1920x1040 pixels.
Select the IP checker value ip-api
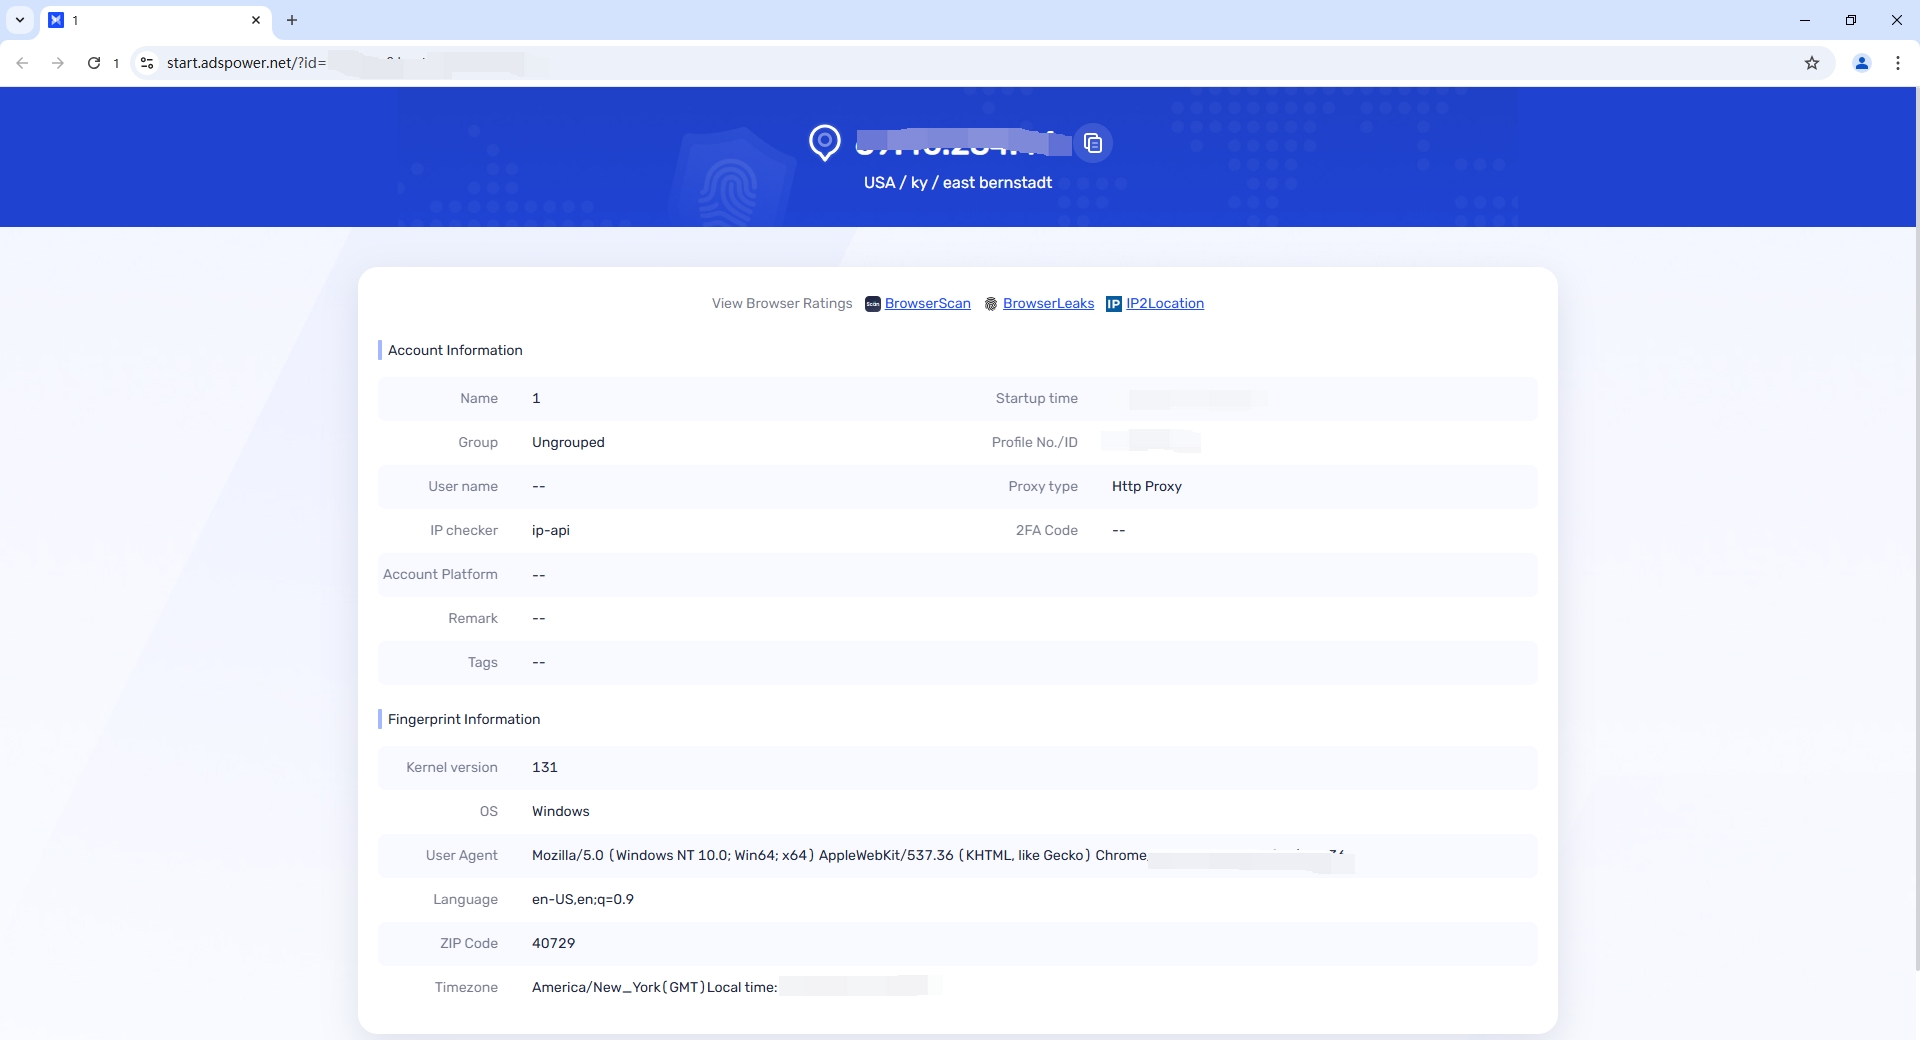[551, 531]
